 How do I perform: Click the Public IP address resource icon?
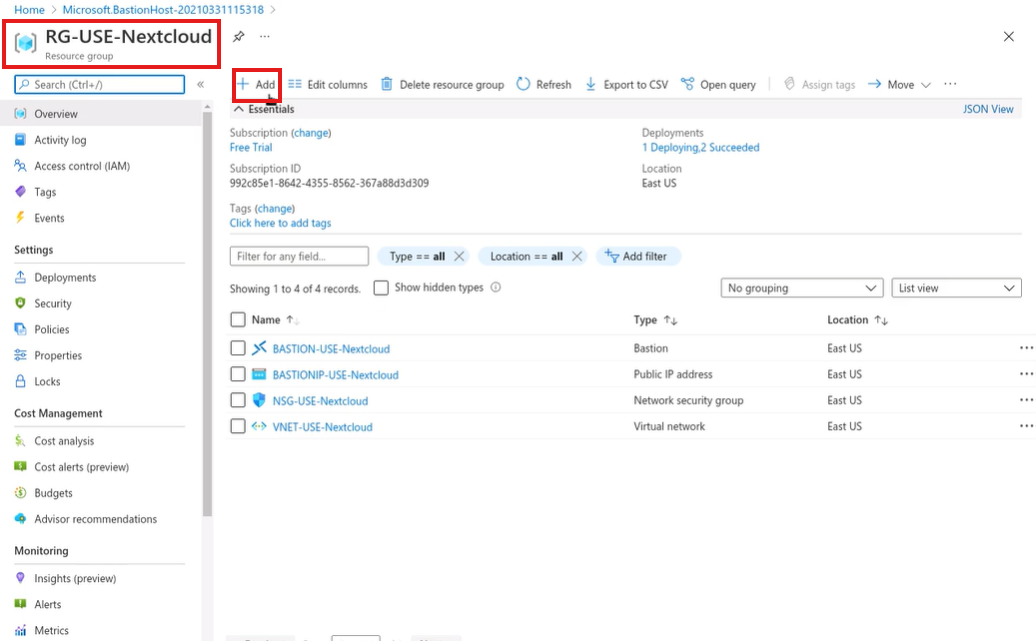[x=259, y=375]
